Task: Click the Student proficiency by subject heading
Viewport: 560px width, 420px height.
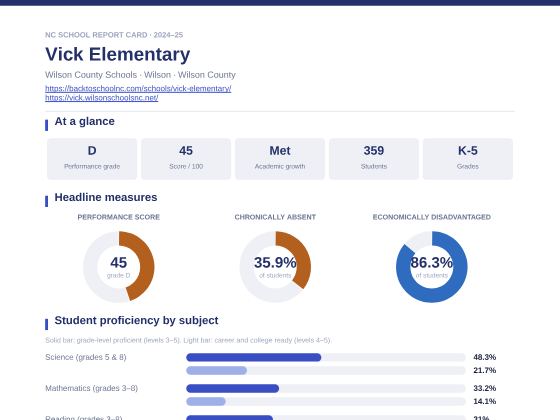Action: (136, 320)
